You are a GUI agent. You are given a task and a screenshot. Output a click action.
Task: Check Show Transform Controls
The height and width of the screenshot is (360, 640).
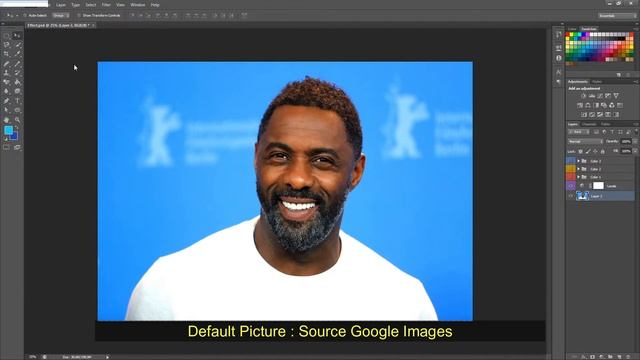point(79,16)
